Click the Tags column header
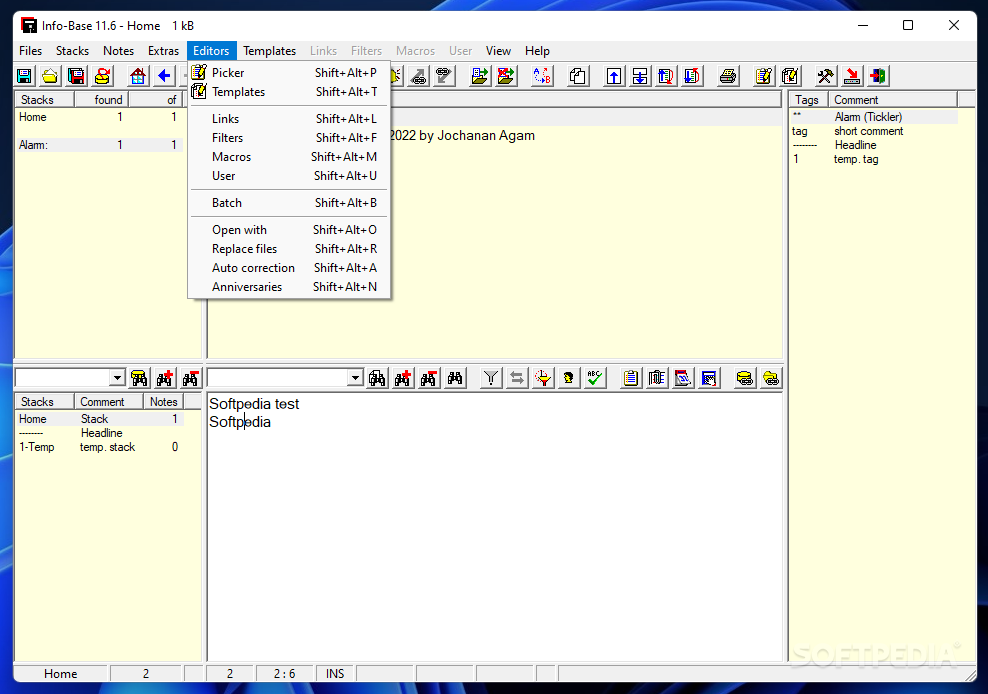The width and height of the screenshot is (988, 694). [808, 100]
